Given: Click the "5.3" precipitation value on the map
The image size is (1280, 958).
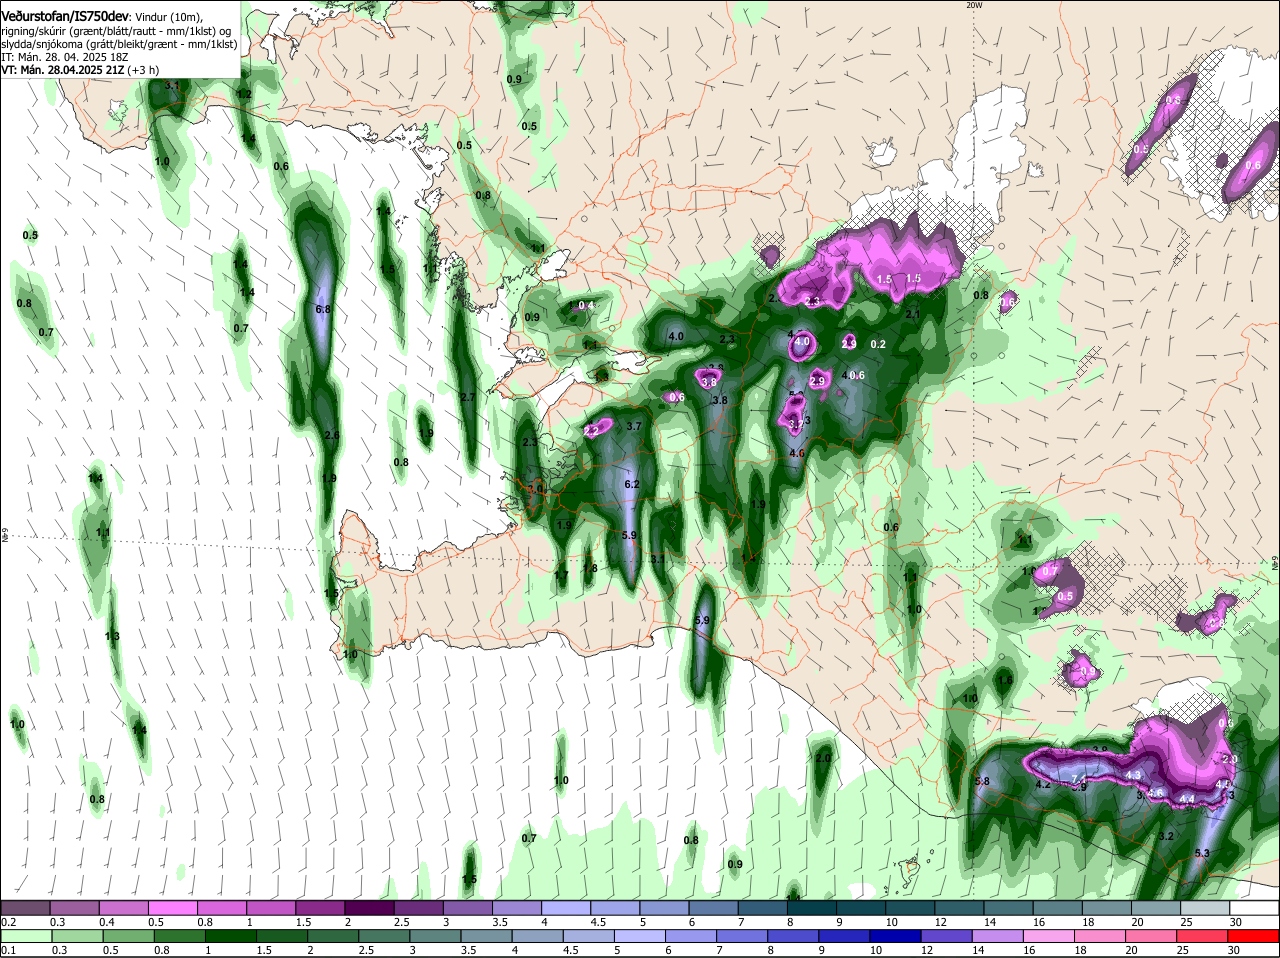Looking at the screenshot, I should coord(1202,853).
